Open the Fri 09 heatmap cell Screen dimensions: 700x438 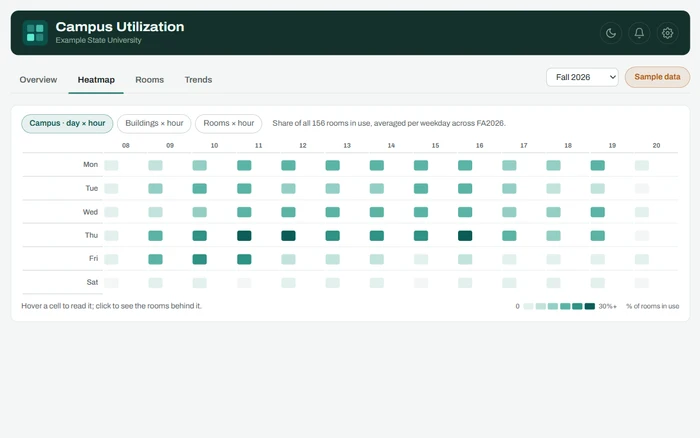tap(155, 259)
